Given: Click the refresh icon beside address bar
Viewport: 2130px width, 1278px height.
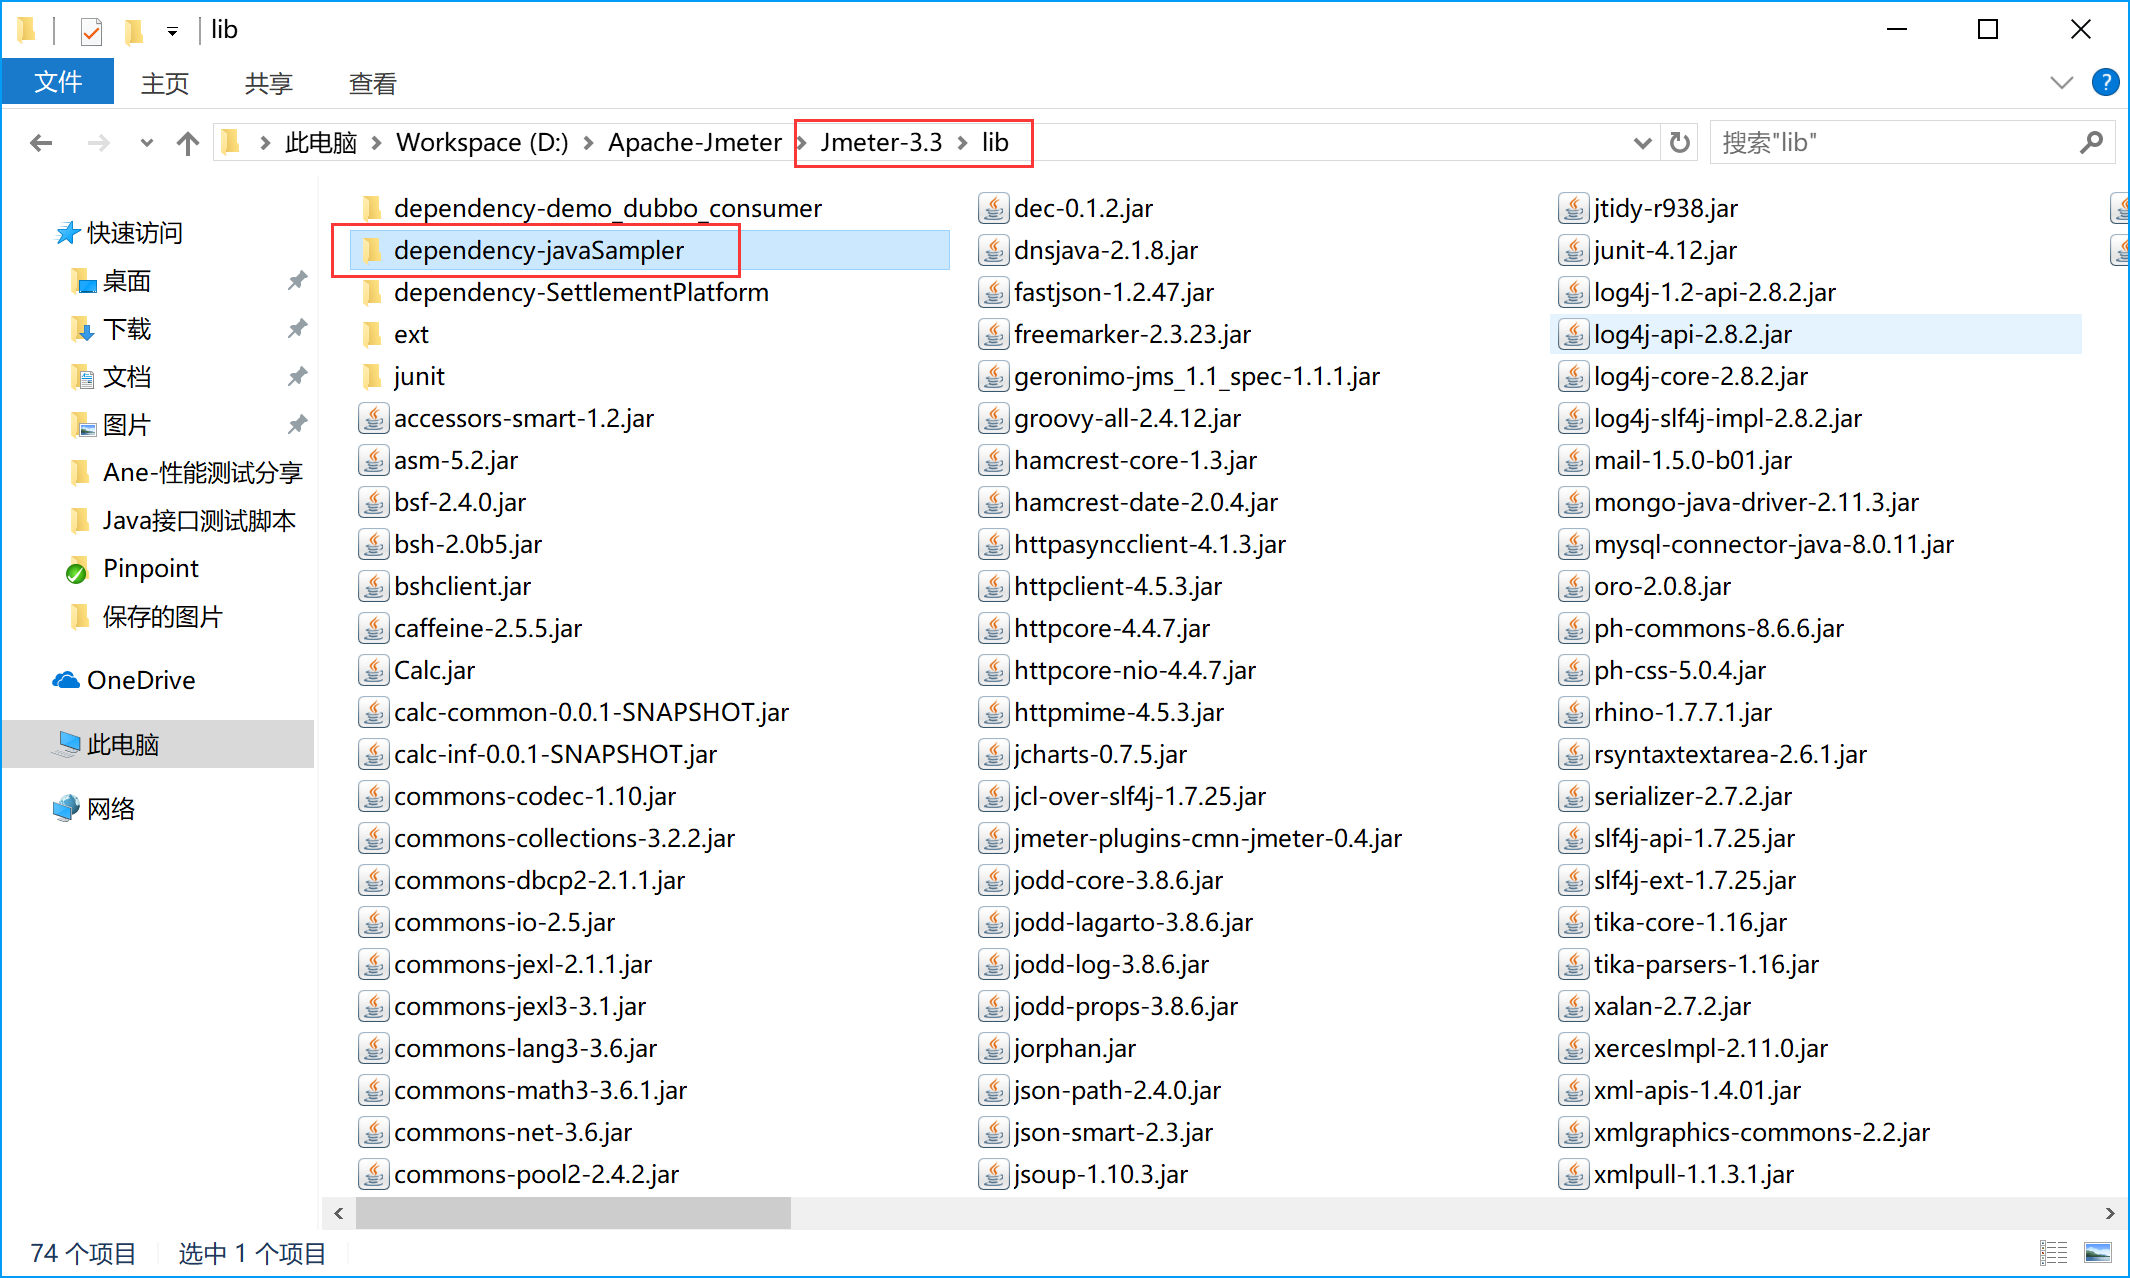Looking at the screenshot, I should point(1680,143).
